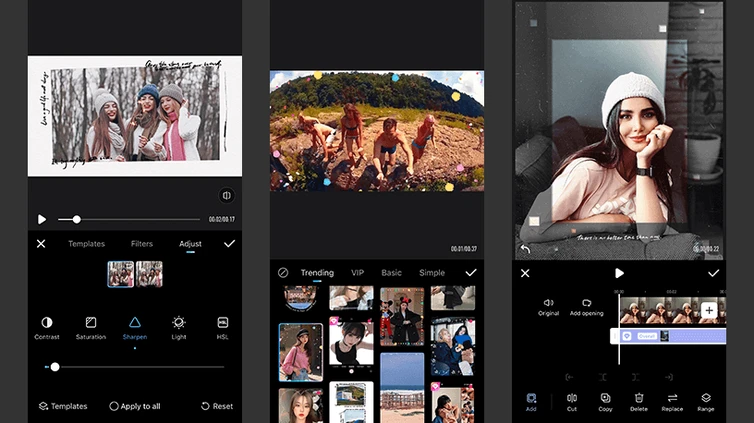
Task: Click the Add opening button
Action: coord(587,307)
